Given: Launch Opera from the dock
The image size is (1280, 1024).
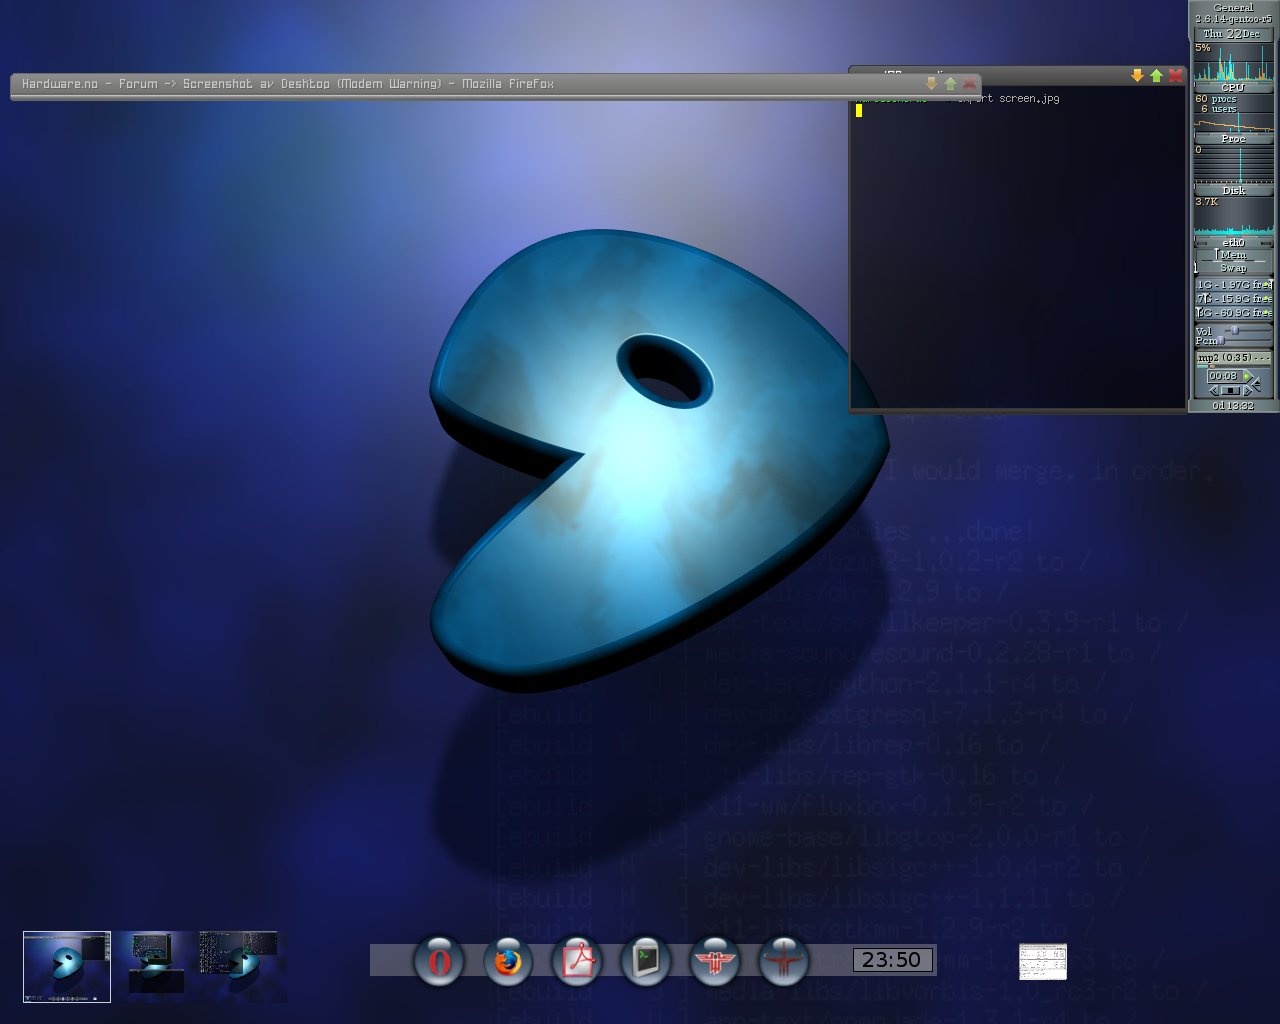Looking at the screenshot, I should [x=438, y=961].
